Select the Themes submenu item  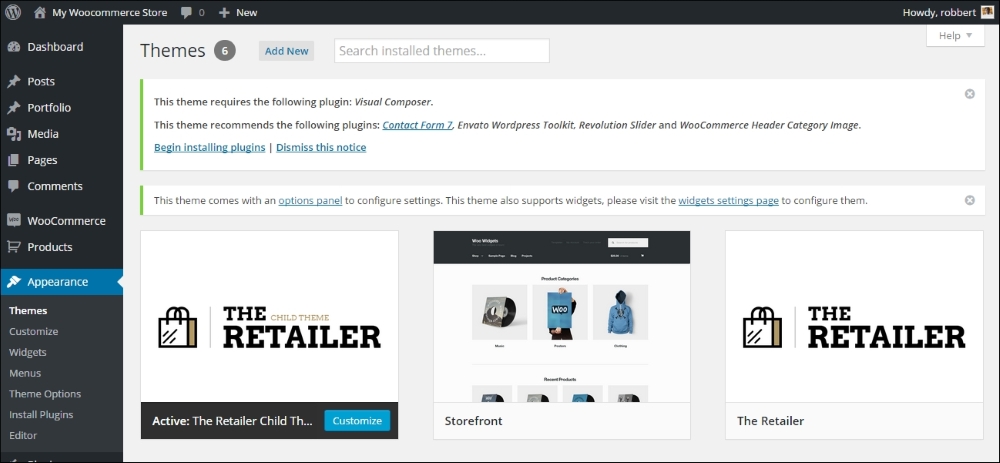(28, 311)
